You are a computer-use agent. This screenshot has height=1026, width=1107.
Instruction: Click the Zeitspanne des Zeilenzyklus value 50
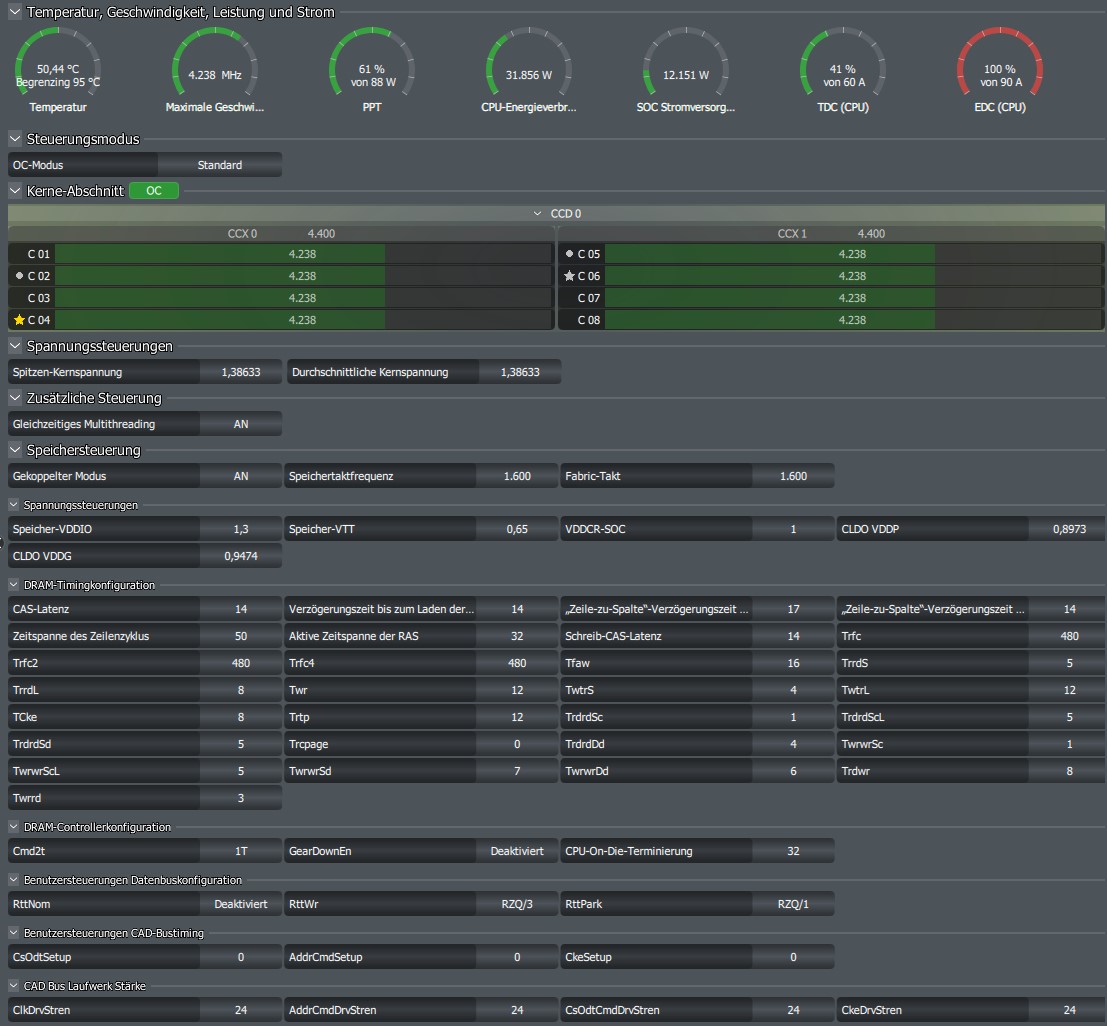(241, 636)
